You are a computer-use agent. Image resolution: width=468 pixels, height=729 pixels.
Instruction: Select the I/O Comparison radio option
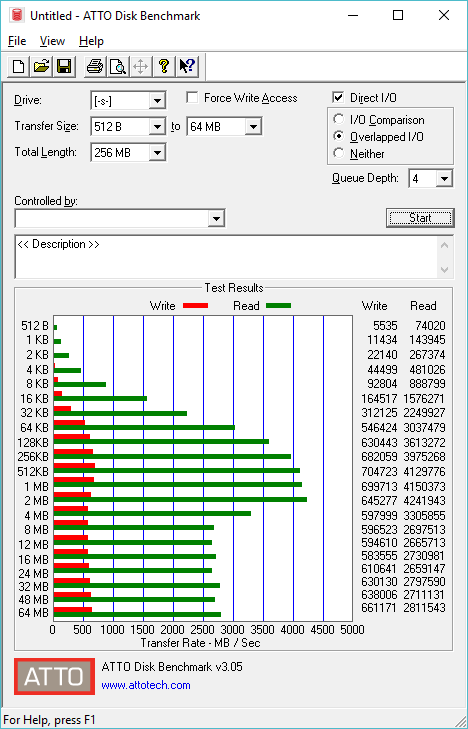[x=339, y=119]
